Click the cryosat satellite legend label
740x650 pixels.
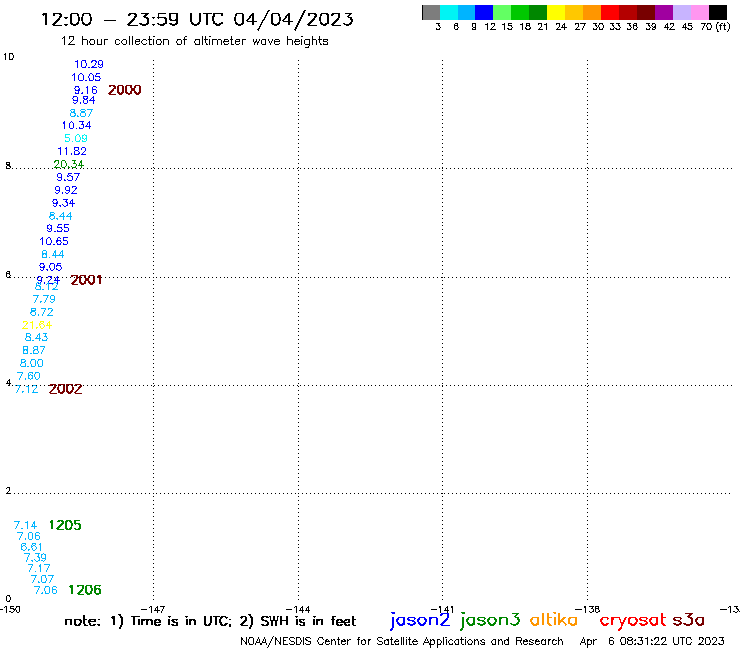(633, 620)
